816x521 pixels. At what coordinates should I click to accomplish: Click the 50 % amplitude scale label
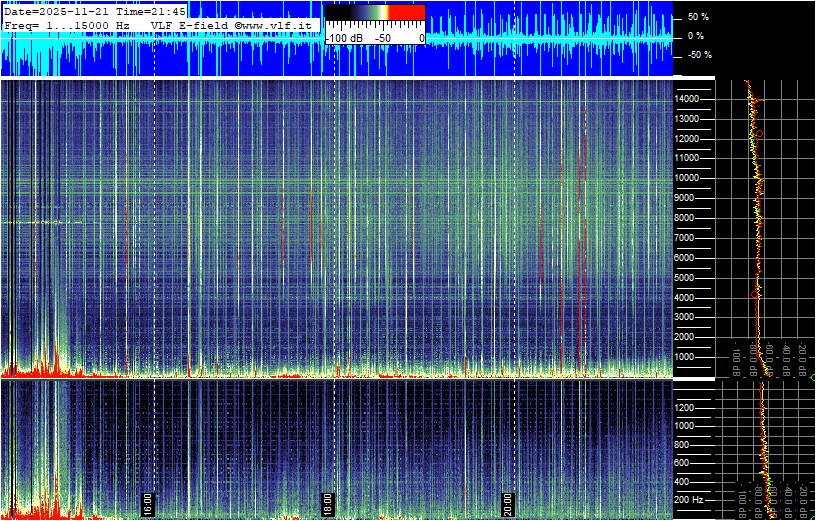click(697, 17)
